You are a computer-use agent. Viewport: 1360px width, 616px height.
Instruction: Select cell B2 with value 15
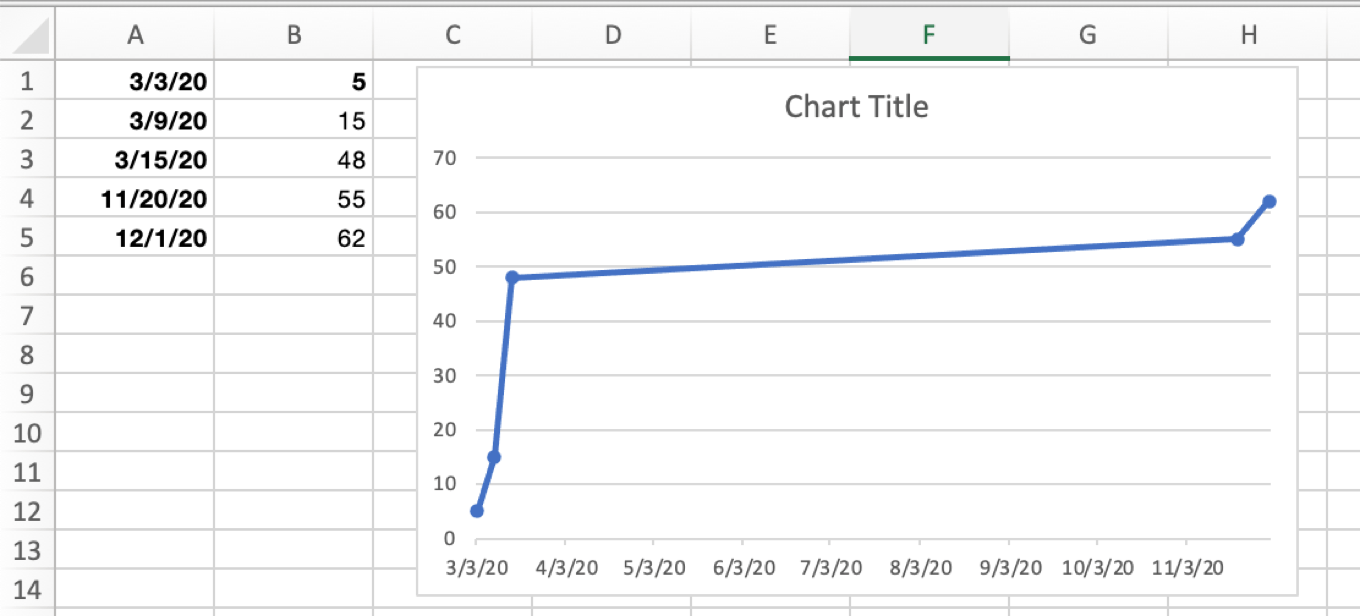coord(293,120)
